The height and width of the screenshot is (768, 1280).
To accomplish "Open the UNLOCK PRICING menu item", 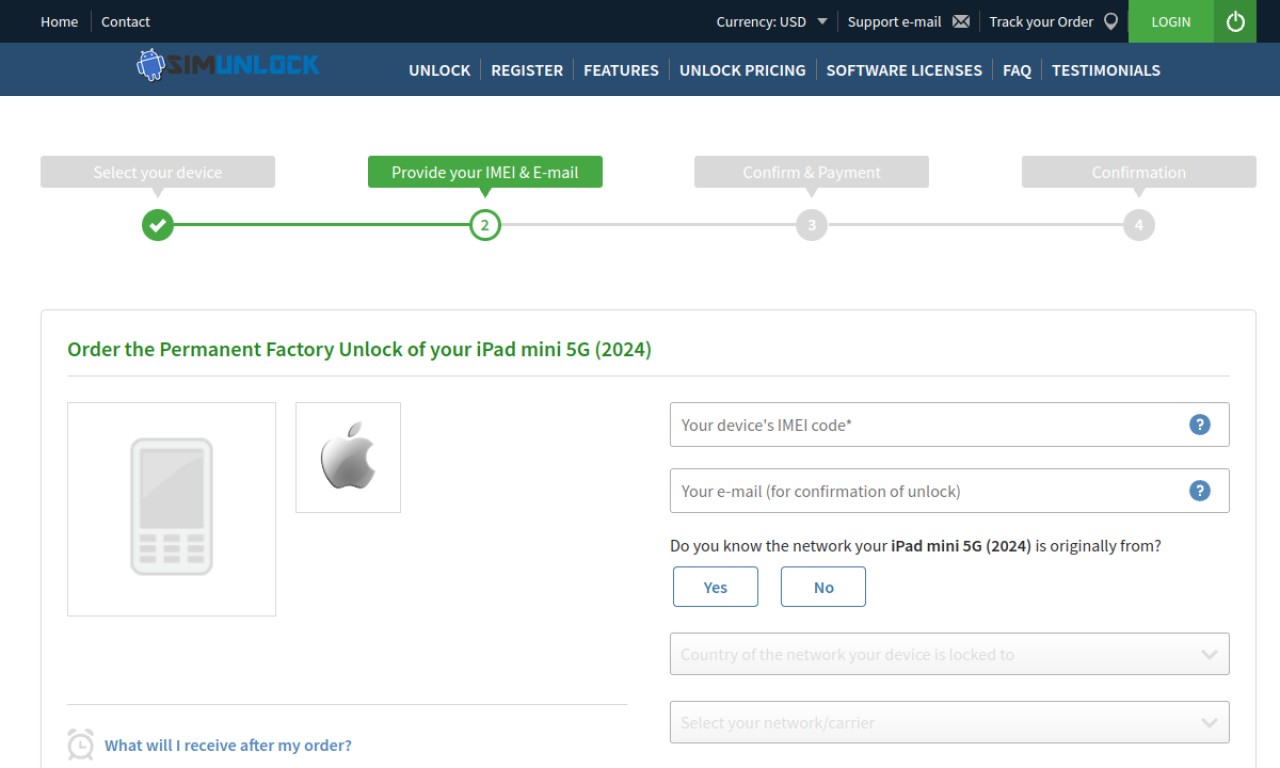I will [x=742, y=70].
